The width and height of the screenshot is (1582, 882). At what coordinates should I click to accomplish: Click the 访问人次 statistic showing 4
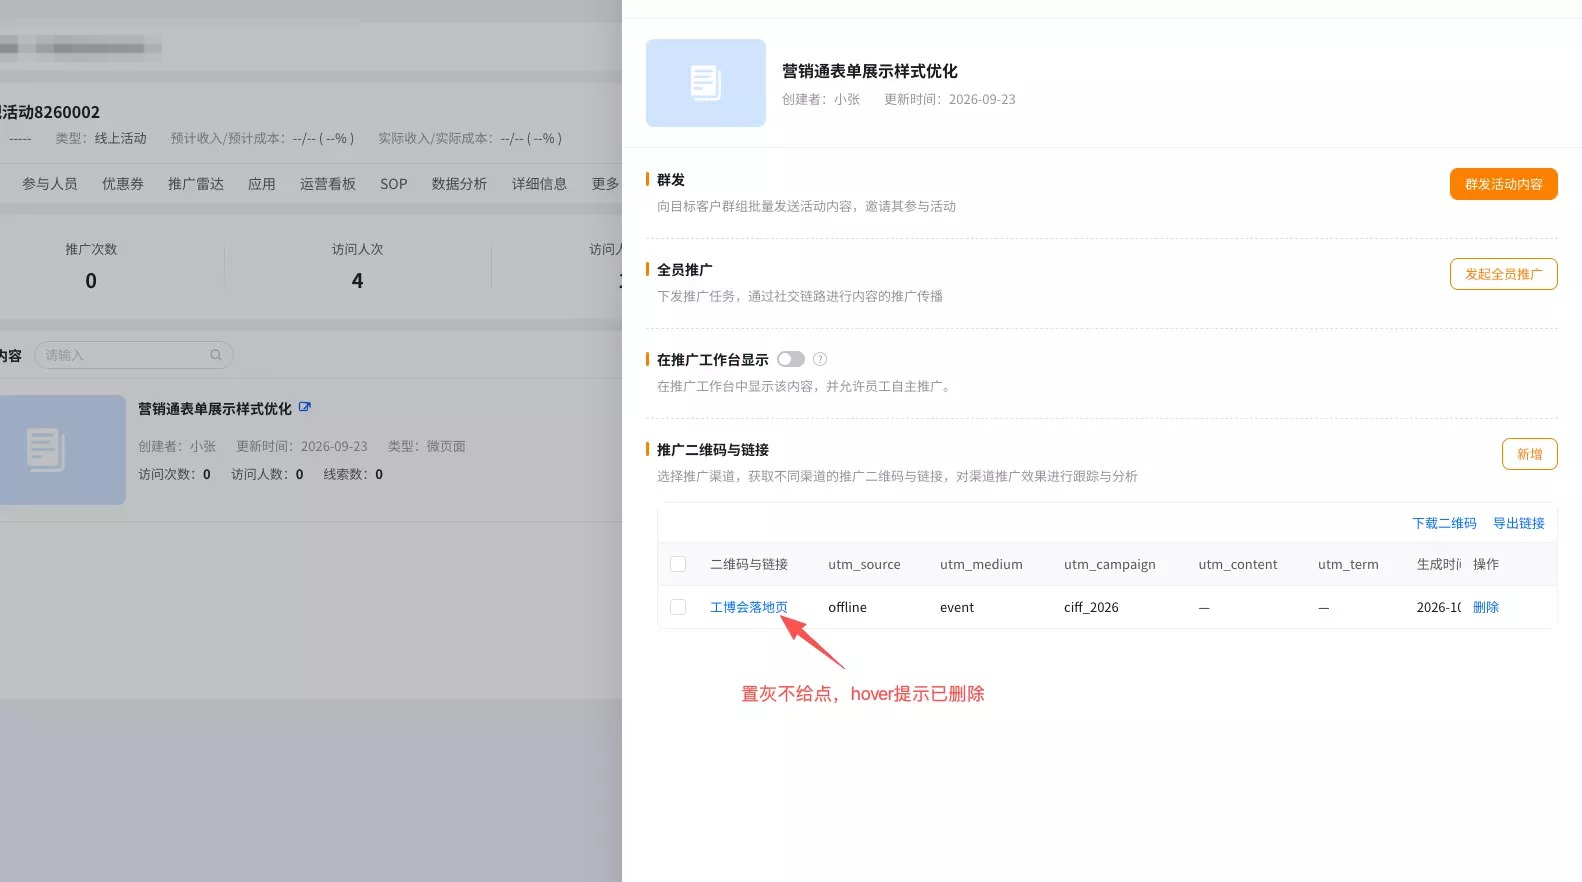click(x=357, y=281)
